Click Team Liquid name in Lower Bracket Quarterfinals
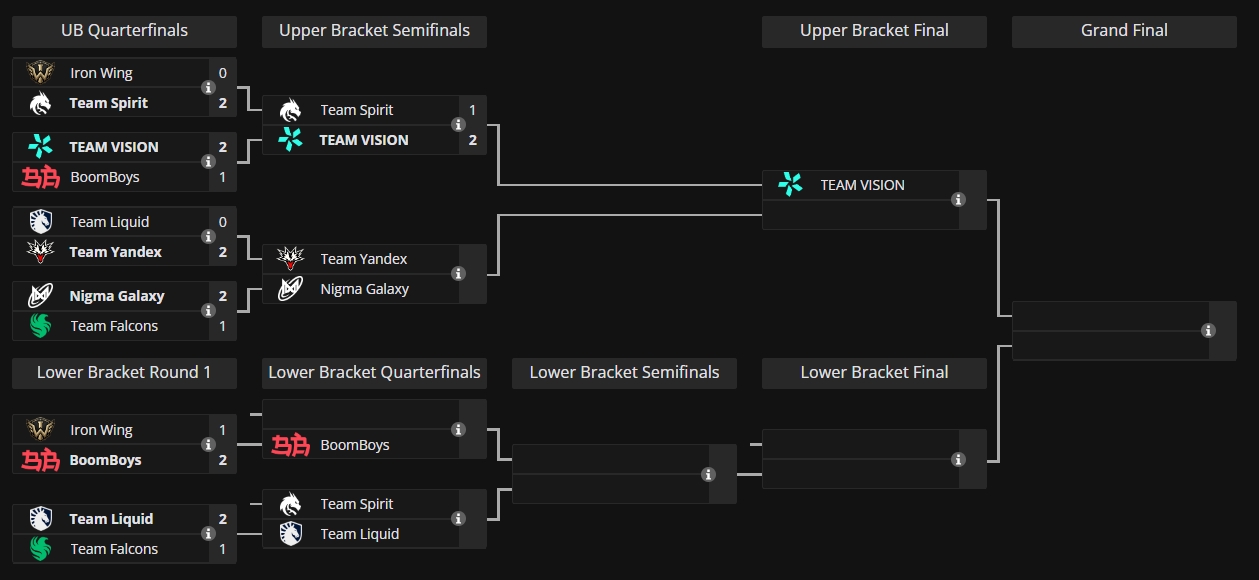The height and width of the screenshot is (580, 1259). pos(360,534)
